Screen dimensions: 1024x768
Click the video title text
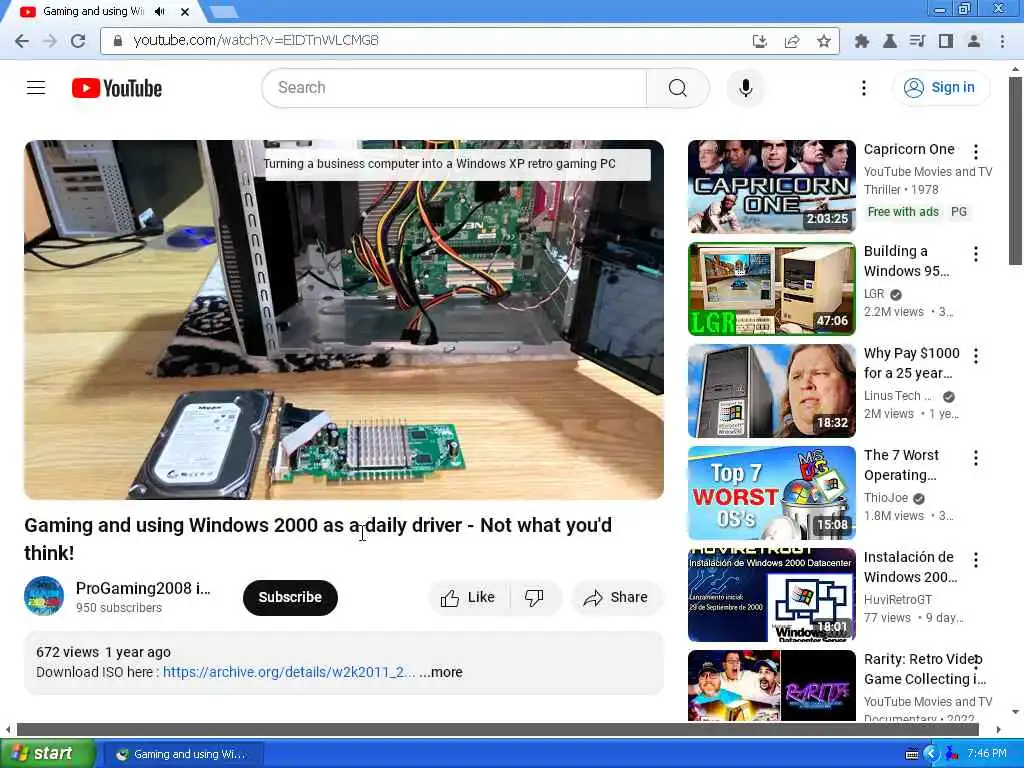pos(318,539)
